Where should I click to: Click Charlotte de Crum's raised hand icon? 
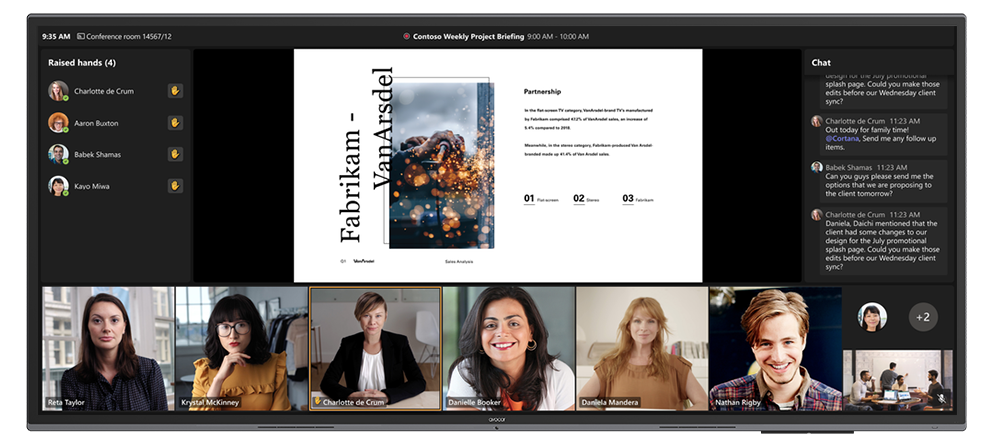pyautogui.click(x=175, y=91)
